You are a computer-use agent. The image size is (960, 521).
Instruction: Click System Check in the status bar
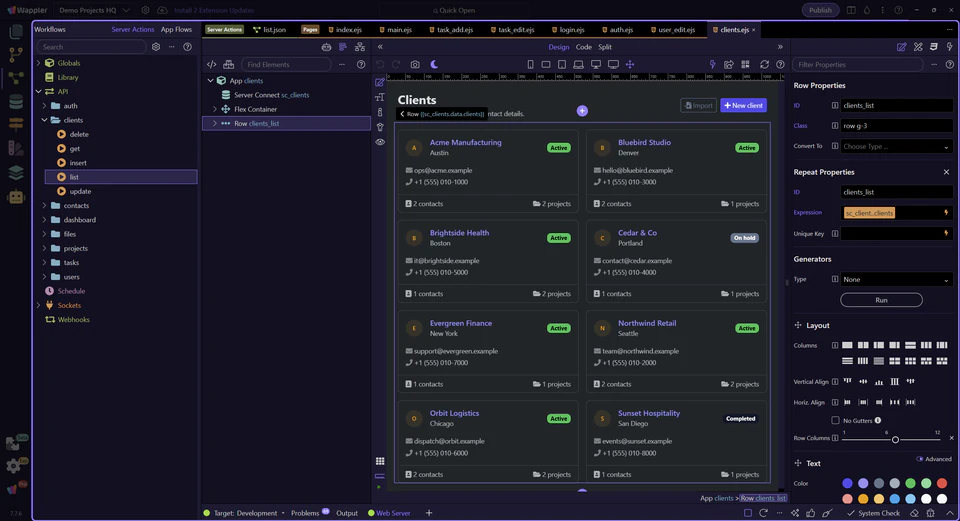874,513
